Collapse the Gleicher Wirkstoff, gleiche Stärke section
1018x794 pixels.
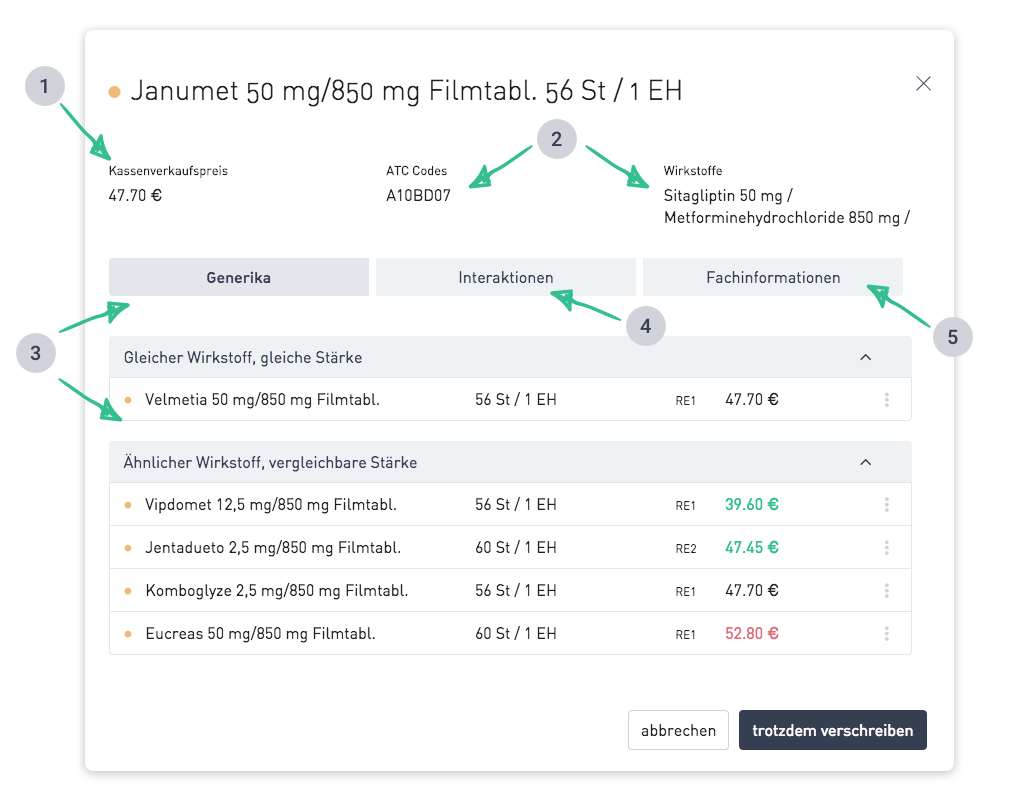(865, 358)
